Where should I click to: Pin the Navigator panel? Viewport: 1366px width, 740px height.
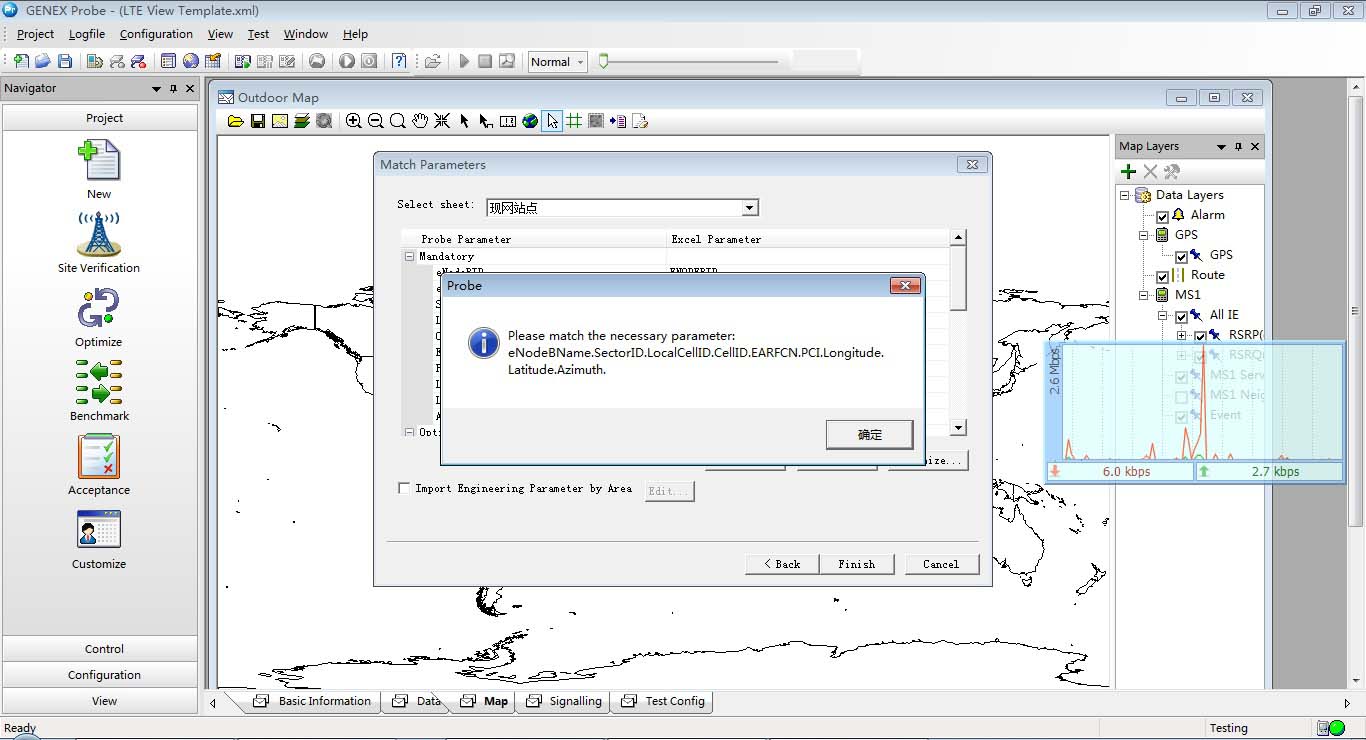coord(173,89)
